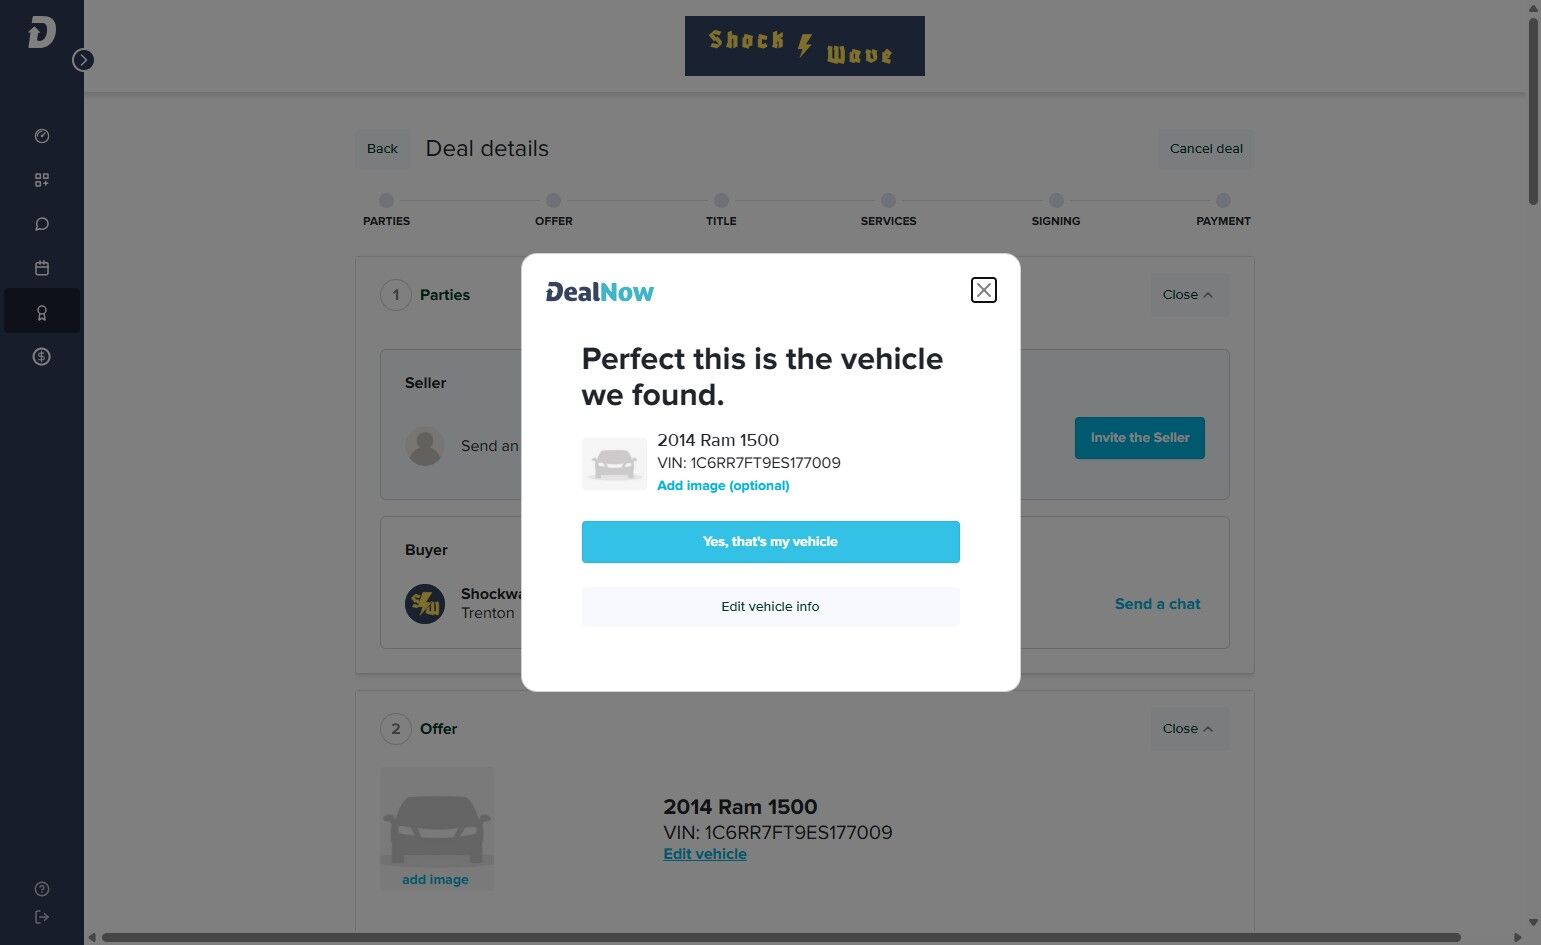Click the Cancel deal button
1541x945 pixels.
pos(1206,149)
